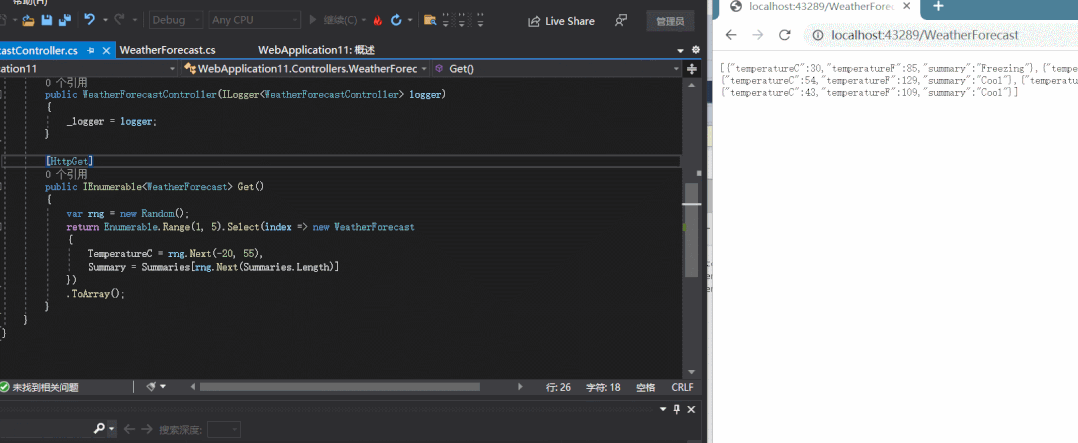The width and height of the screenshot is (1078, 443).
Task: Click the browser site info icon
Action: [817, 35]
